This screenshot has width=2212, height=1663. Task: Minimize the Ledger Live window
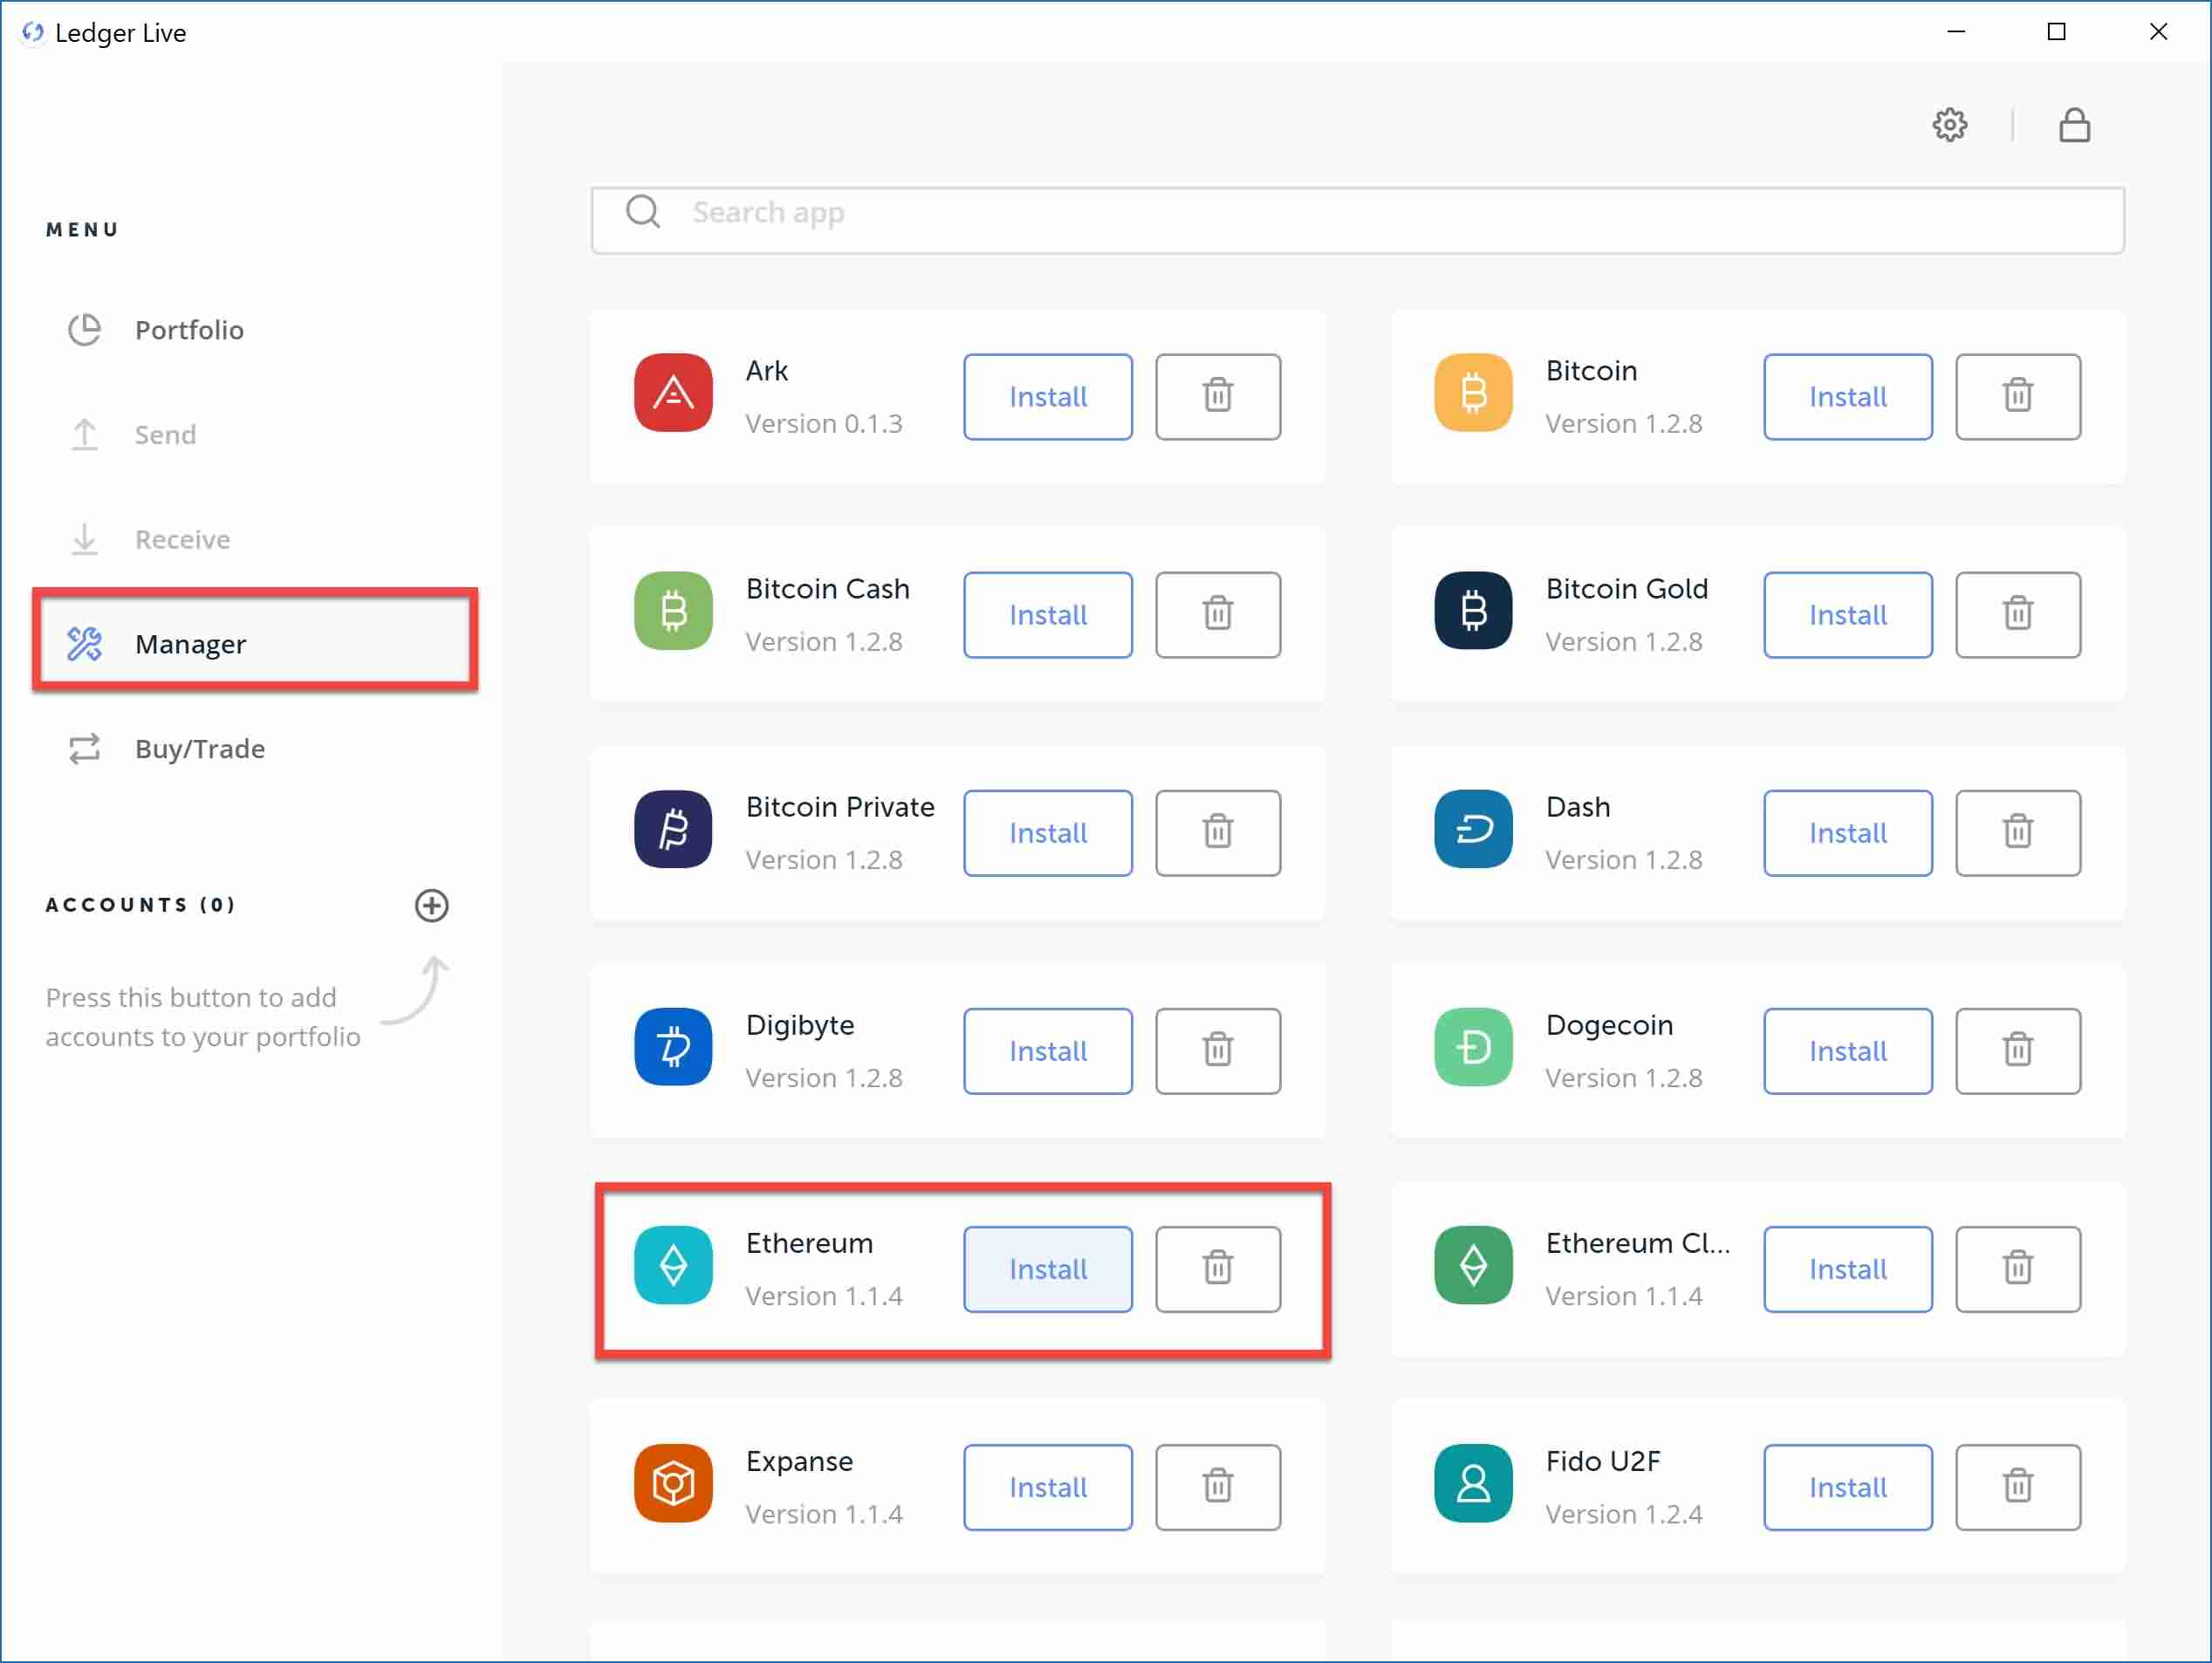pyautogui.click(x=1955, y=32)
